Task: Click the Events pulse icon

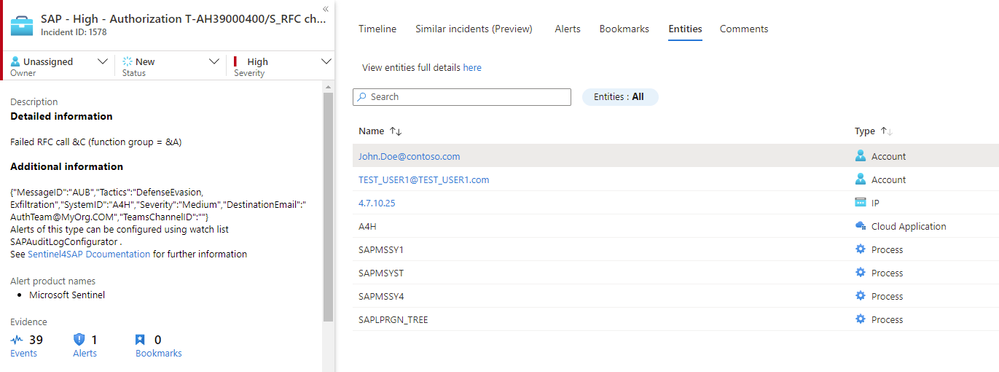Action: [17, 340]
